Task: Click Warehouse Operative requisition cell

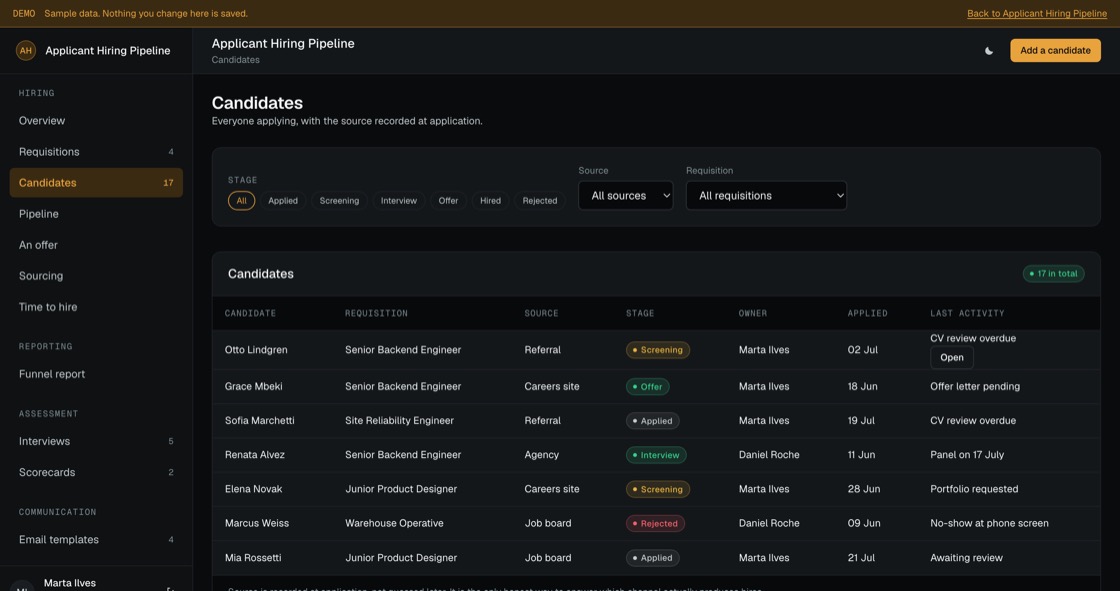Action: (394, 524)
